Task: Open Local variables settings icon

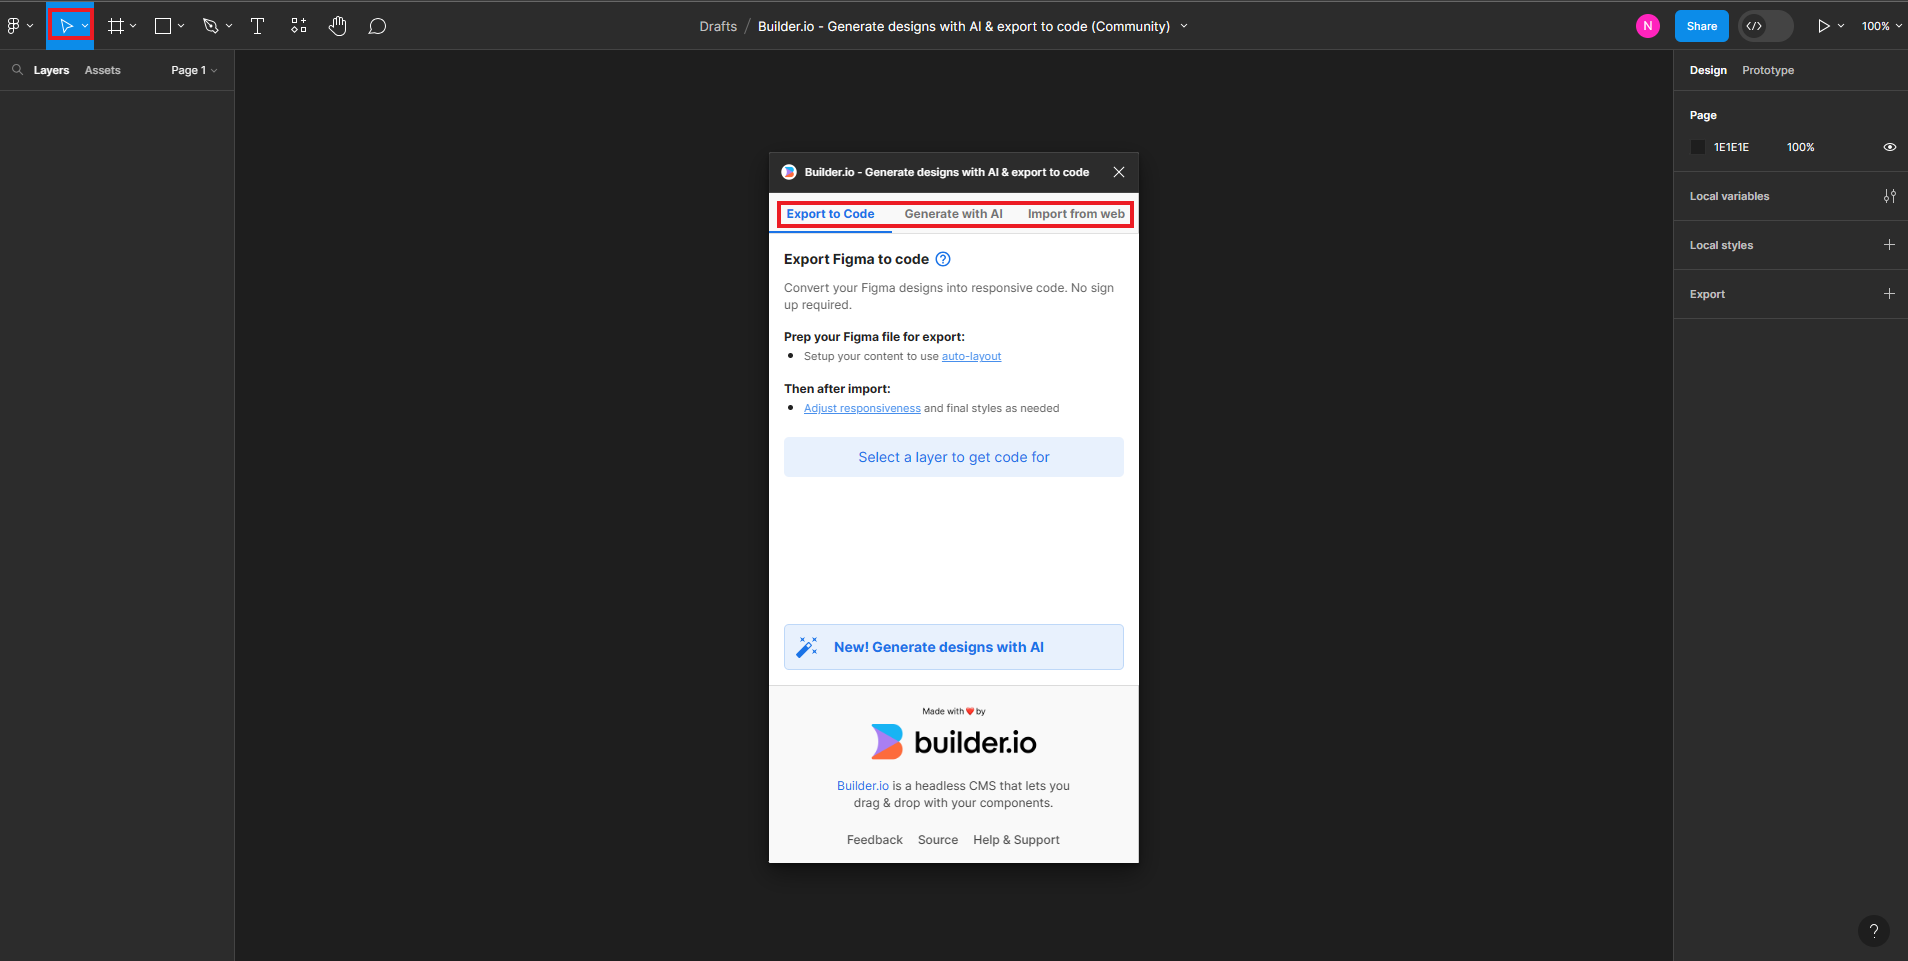Action: [1890, 196]
